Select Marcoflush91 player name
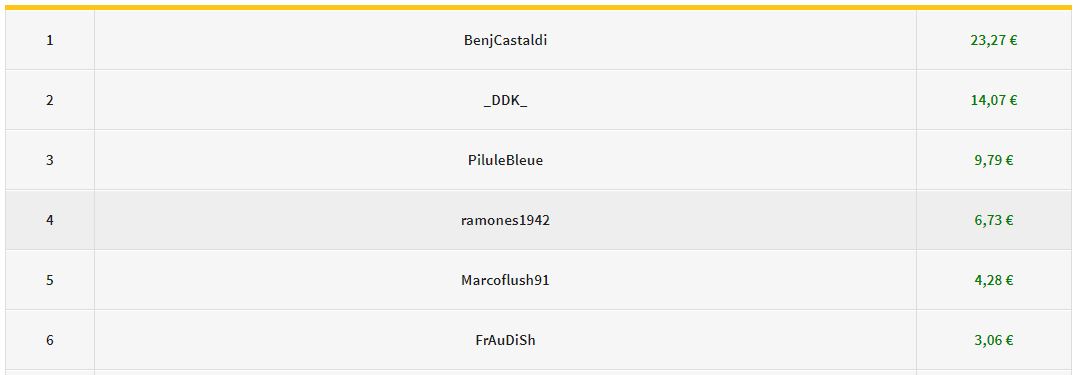The width and height of the screenshot is (1076, 375). pyautogui.click(x=505, y=280)
